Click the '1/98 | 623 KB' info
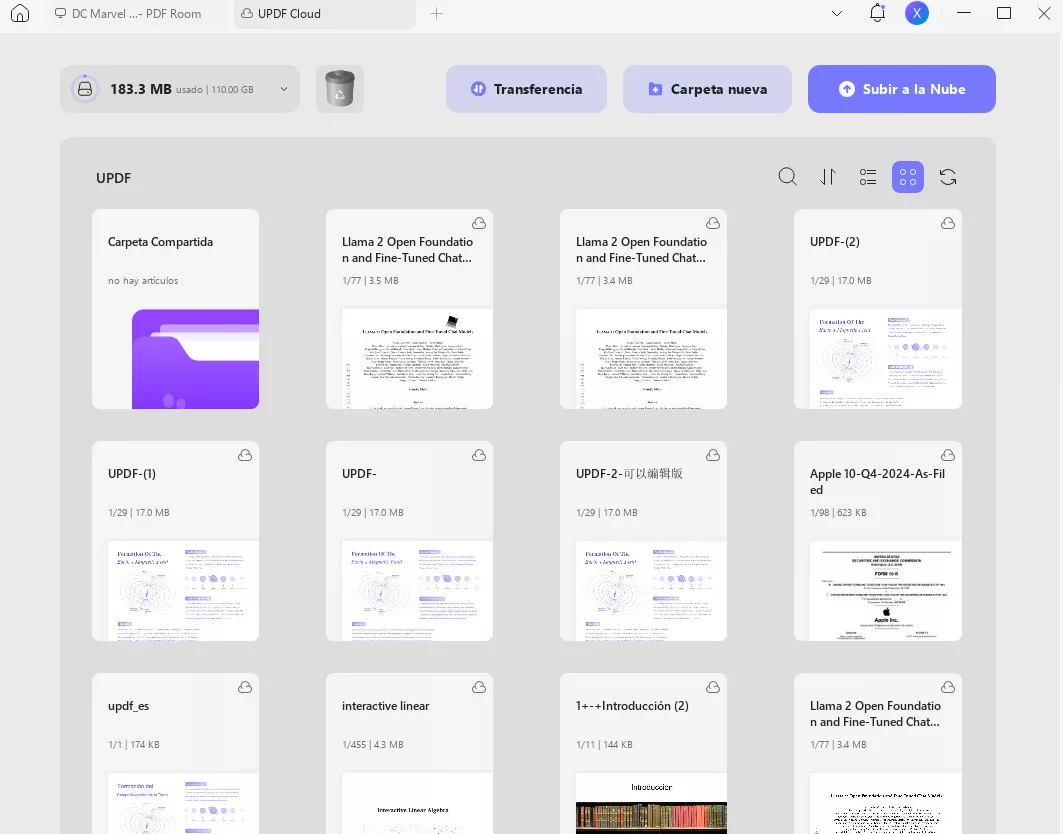Viewport: 1063px width, 834px height. pyautogui.click(x=838, y=513)
